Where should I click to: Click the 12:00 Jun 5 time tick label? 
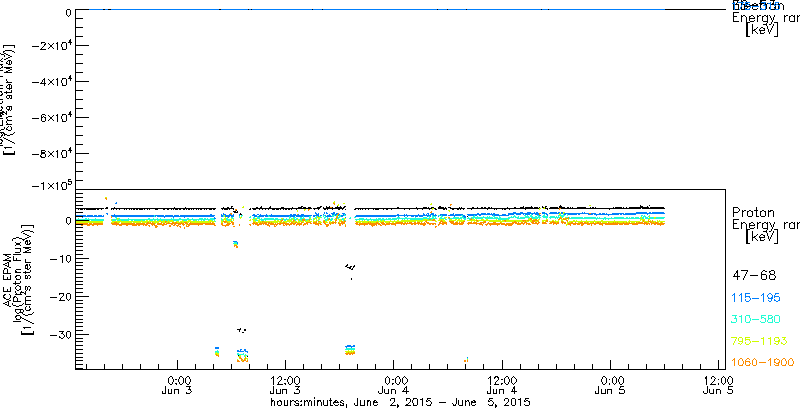719,386
